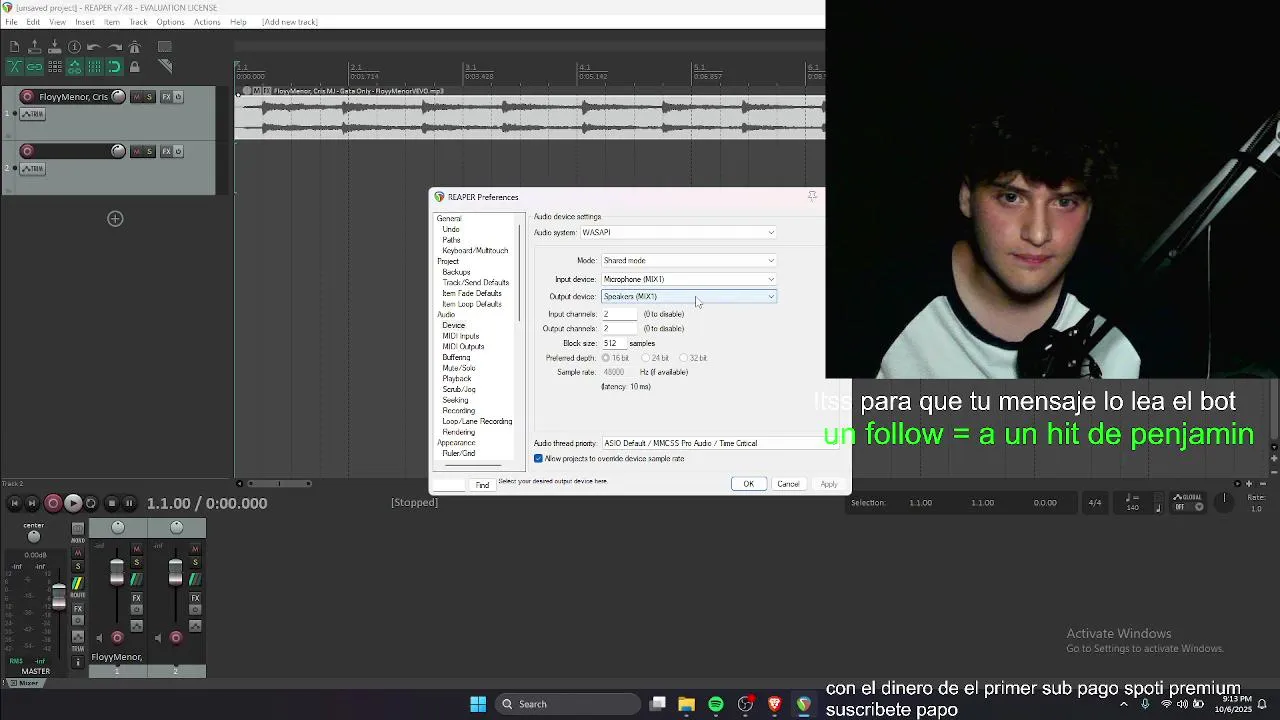The width and height of the screenshot is (1280, 720).
Task: Toggle grid lines toolbar icon
Action: [x=94, y=67]
